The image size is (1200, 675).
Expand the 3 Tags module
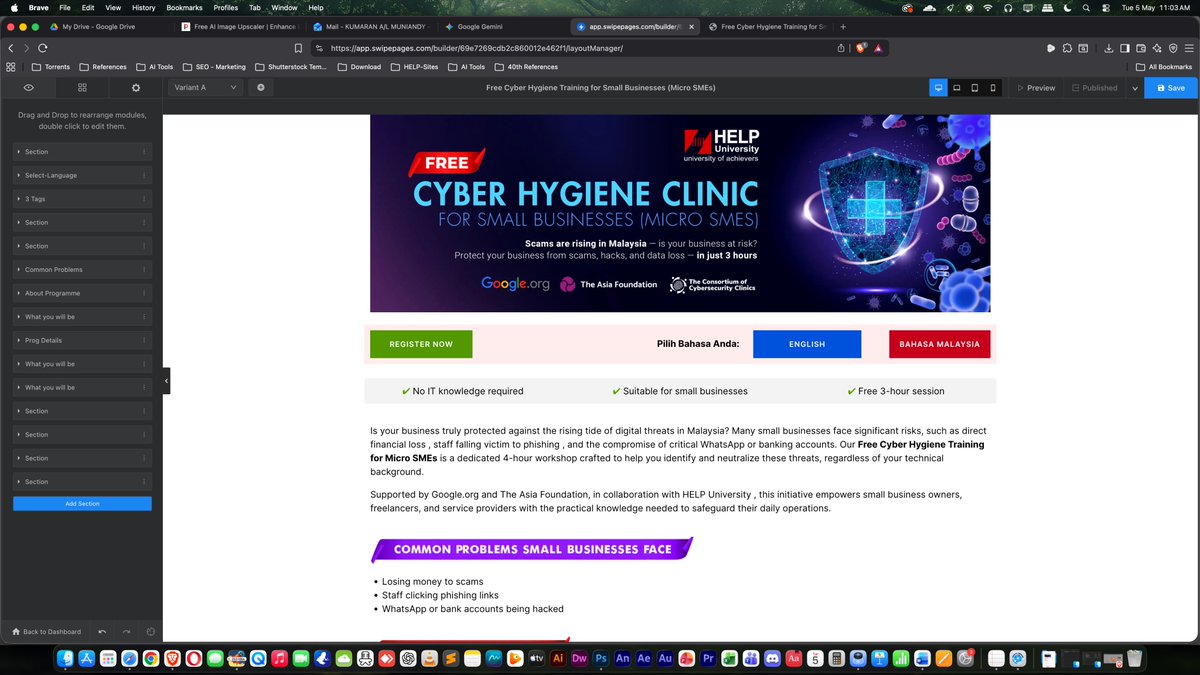tap(18, 199)
